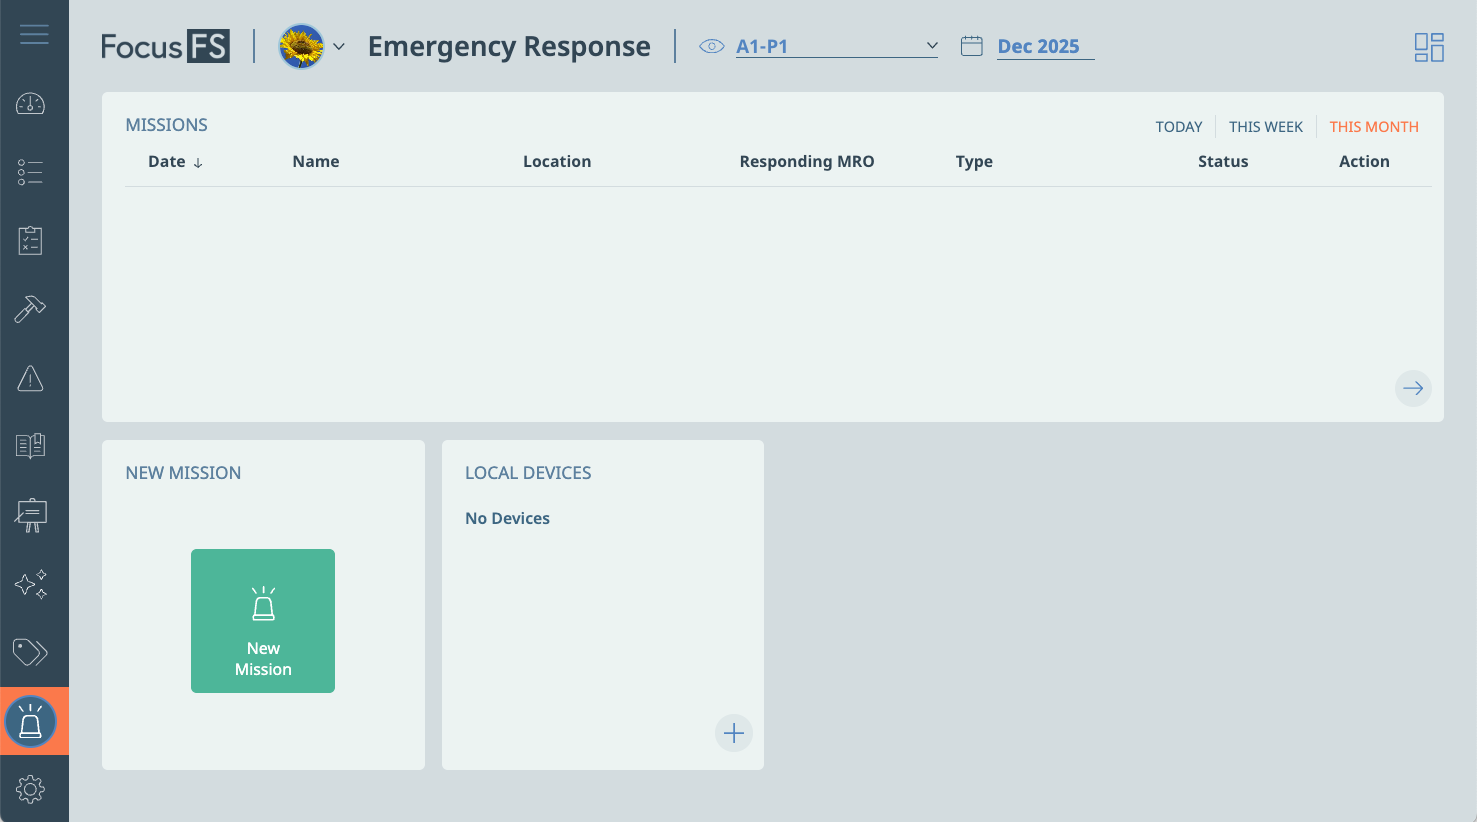Expand the sunflower avatar organization chevron
The width and height of the screenshot is (1477, 822).
tap(339, 47)
